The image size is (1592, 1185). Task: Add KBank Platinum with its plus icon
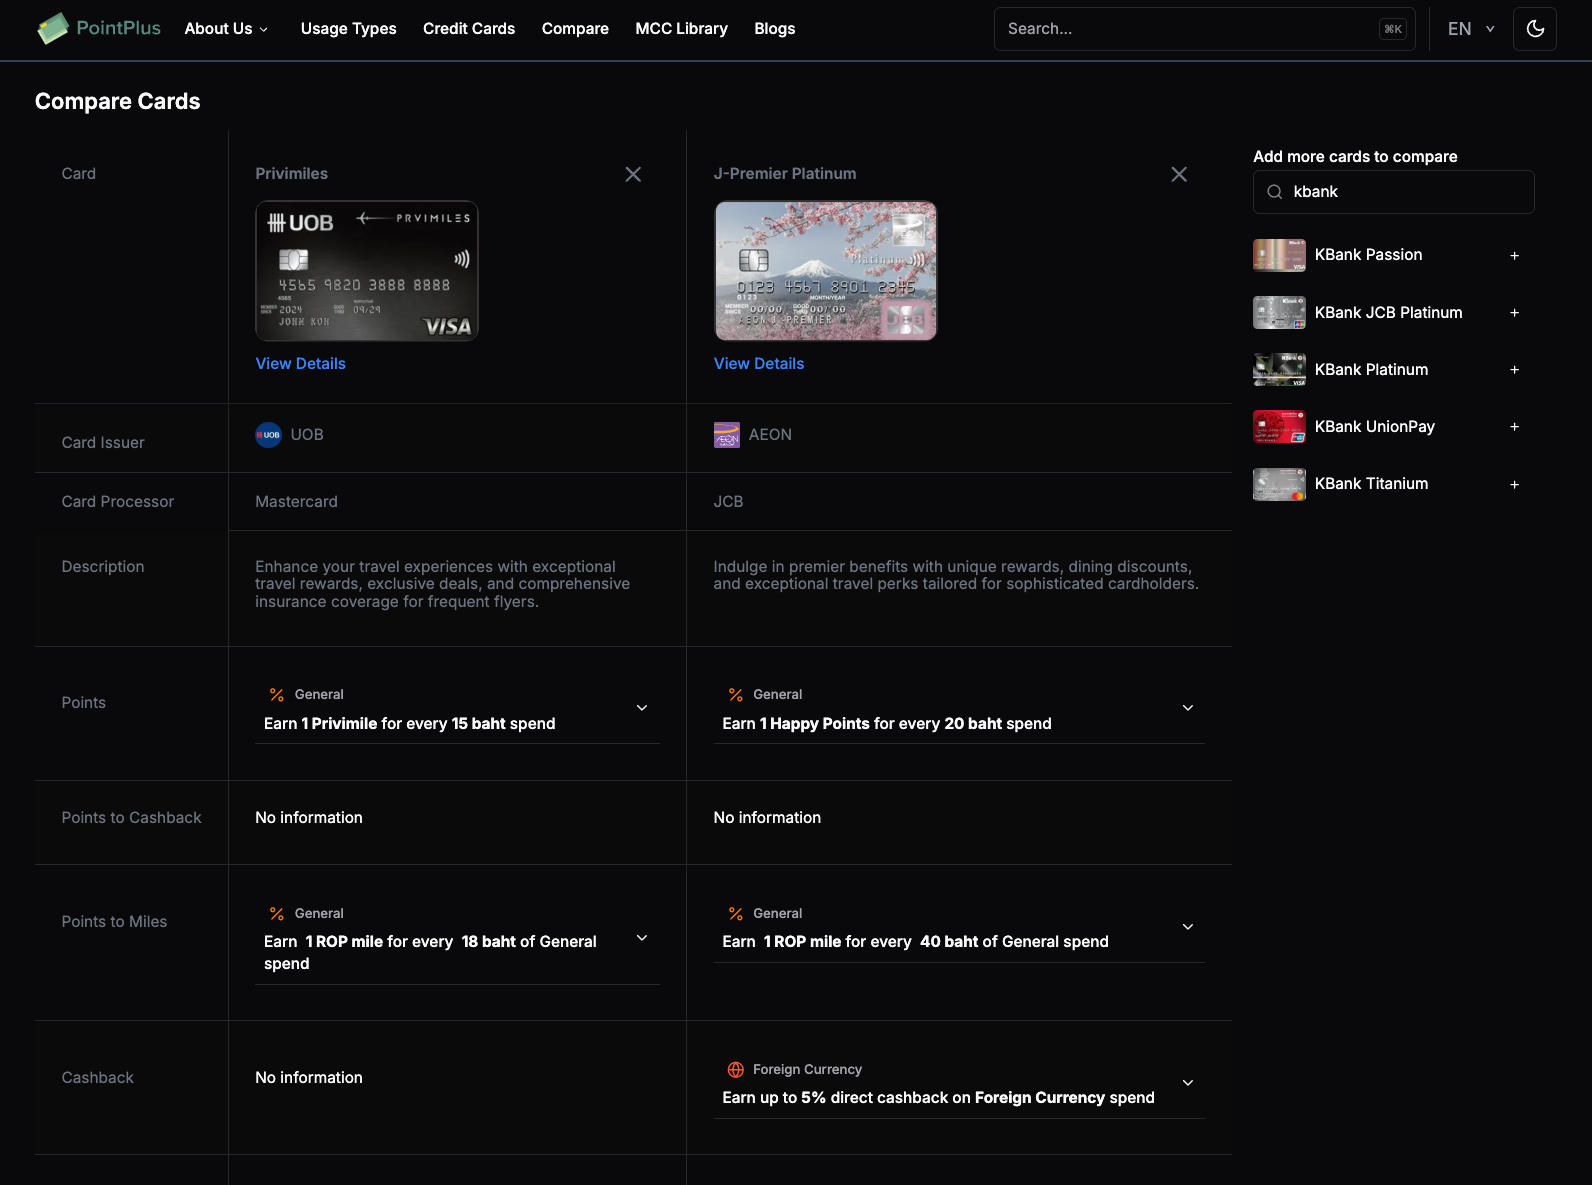tap(1514, 370)
